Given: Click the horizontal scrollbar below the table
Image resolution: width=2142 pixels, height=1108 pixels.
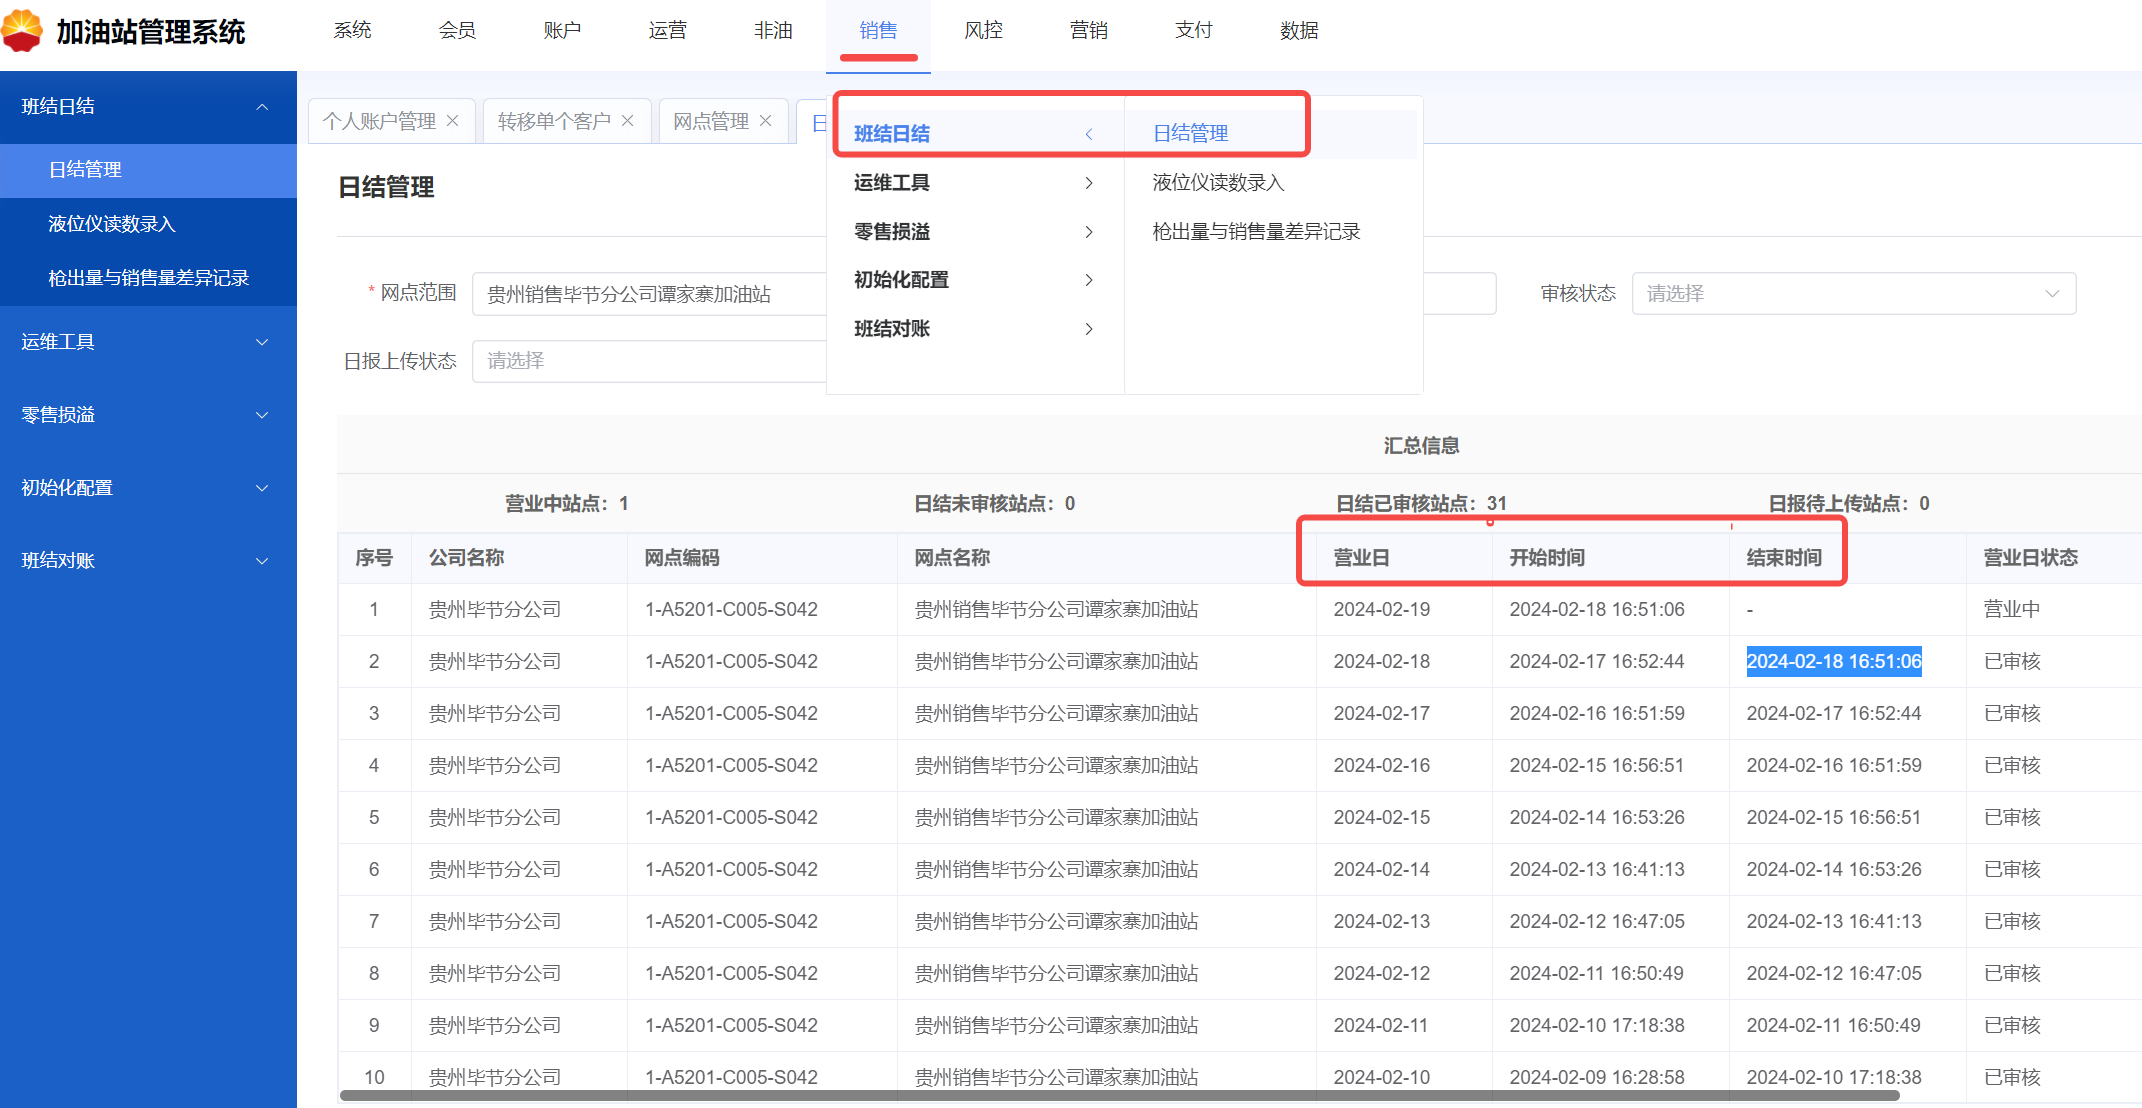Looking at the screenshot, I should [x=1118, y=1096].
